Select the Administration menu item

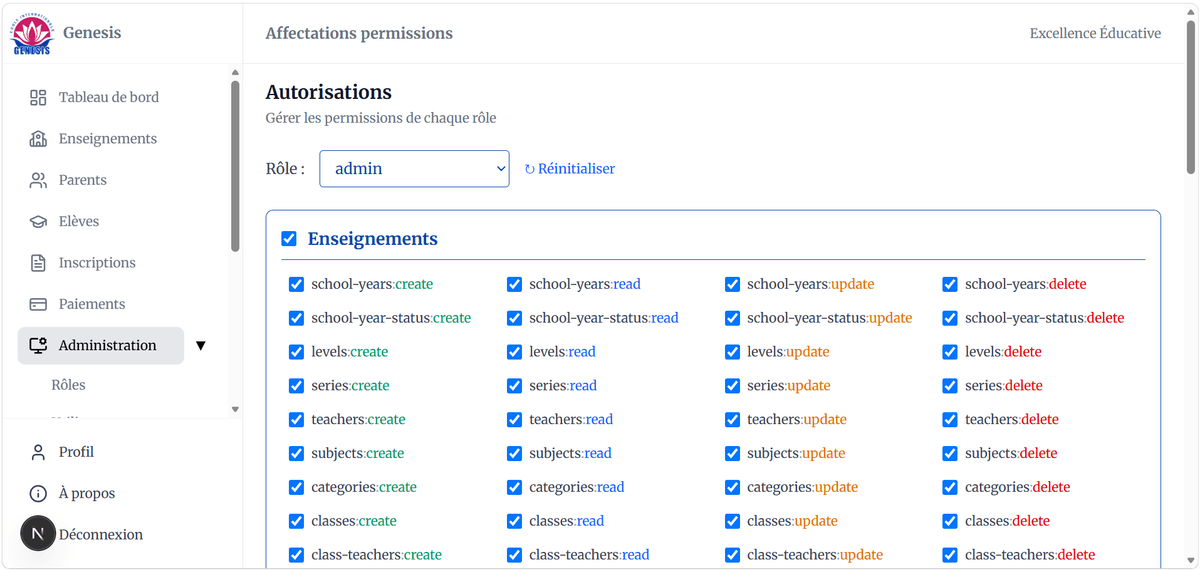point(101,346)
